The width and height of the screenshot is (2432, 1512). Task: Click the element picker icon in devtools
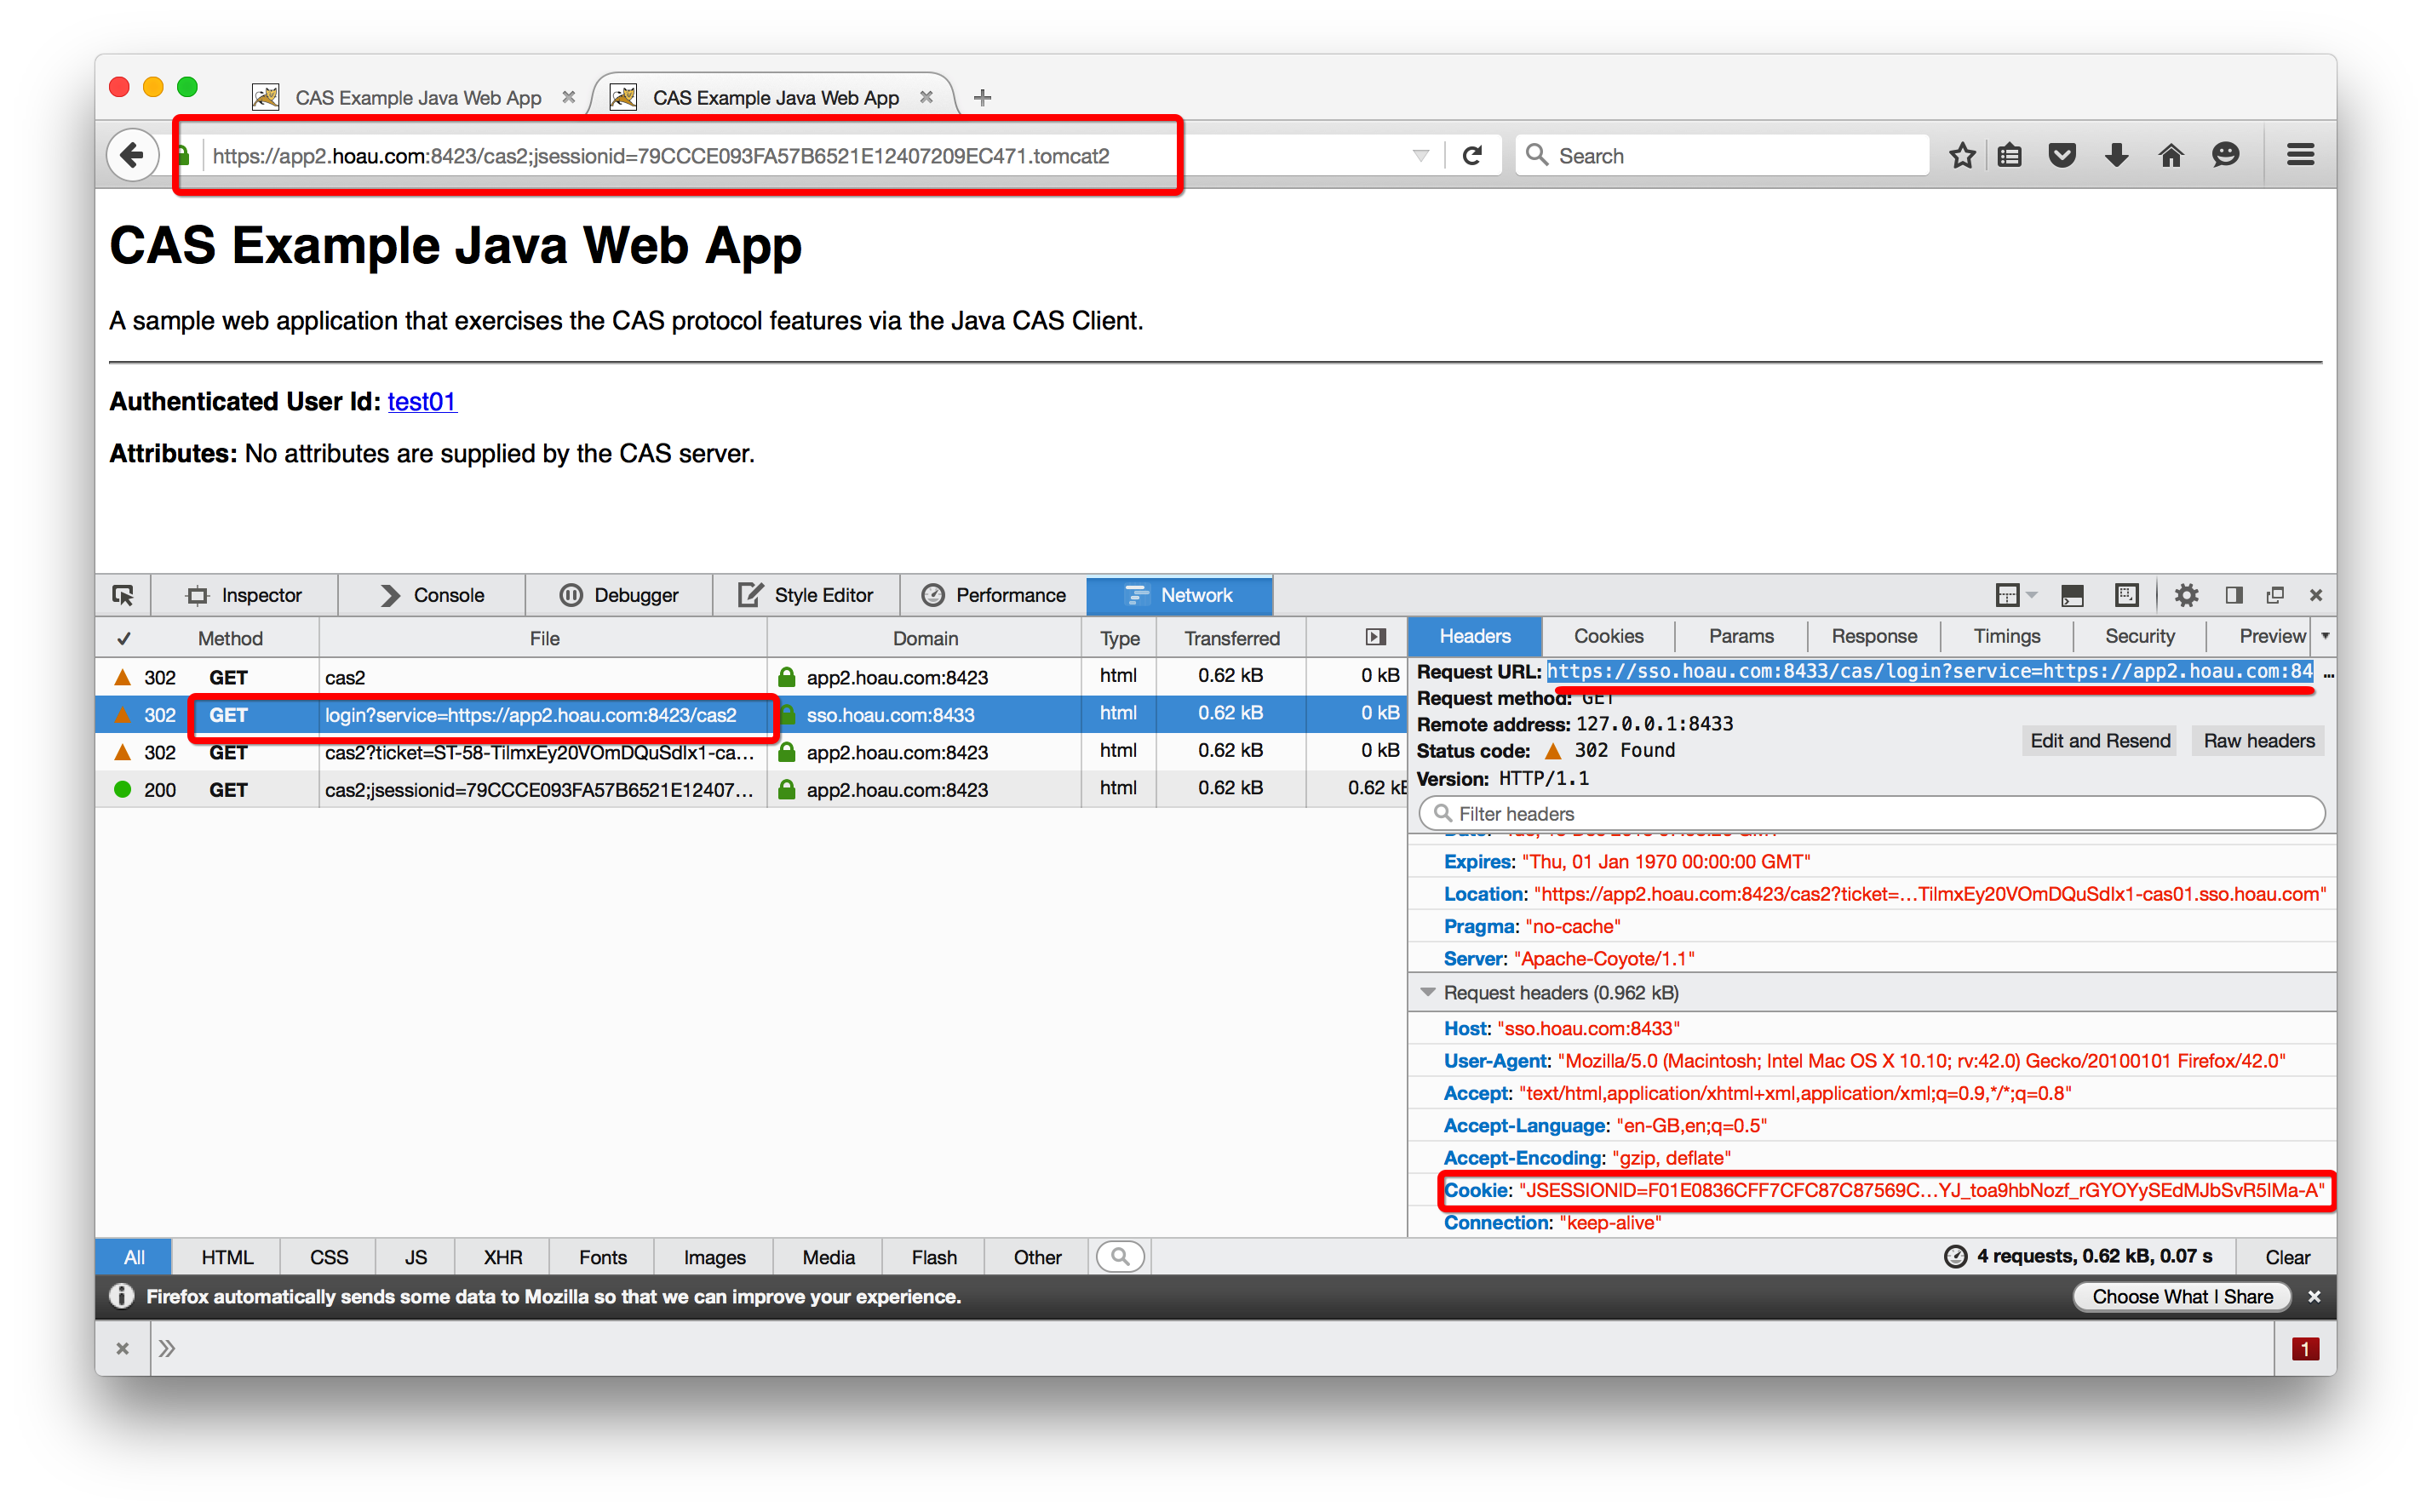(x=123, y=595)
